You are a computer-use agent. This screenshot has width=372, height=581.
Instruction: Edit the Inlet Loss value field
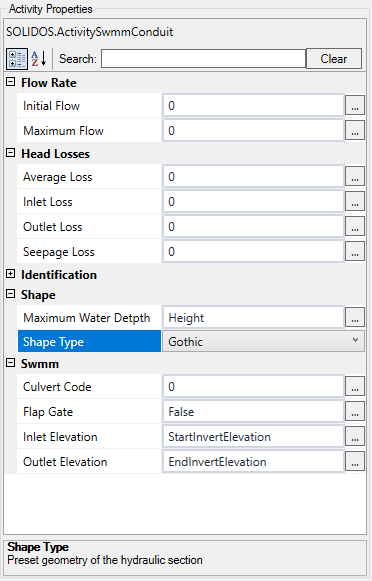pyautogui.click(x=253, y=202)
